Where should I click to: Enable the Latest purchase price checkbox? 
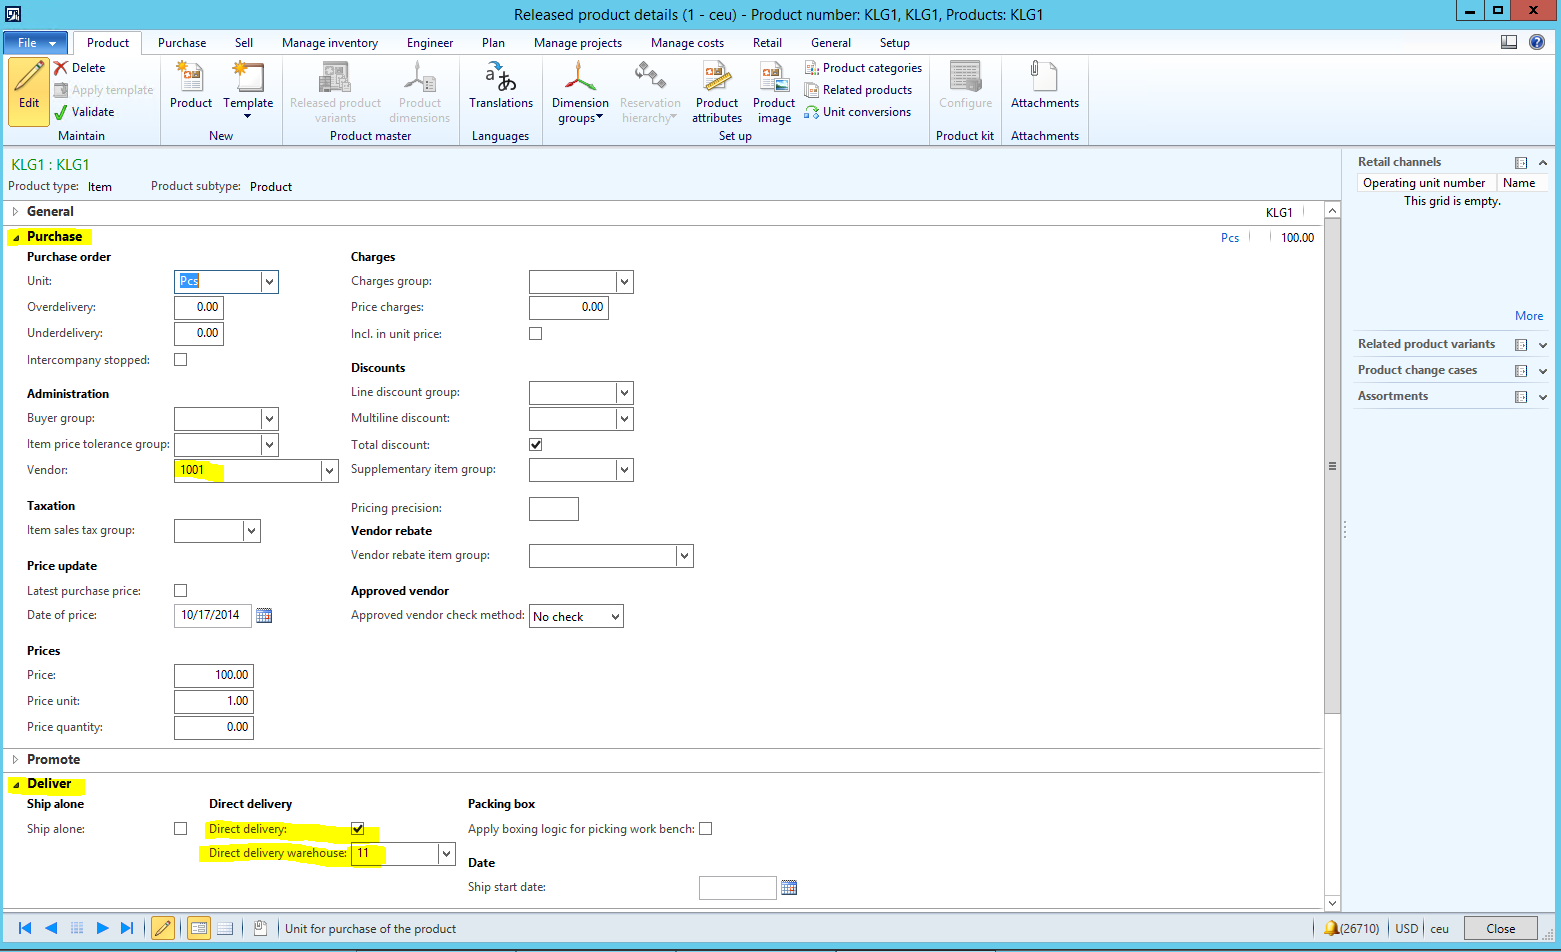pyautogui.click(x=181, y=591)
